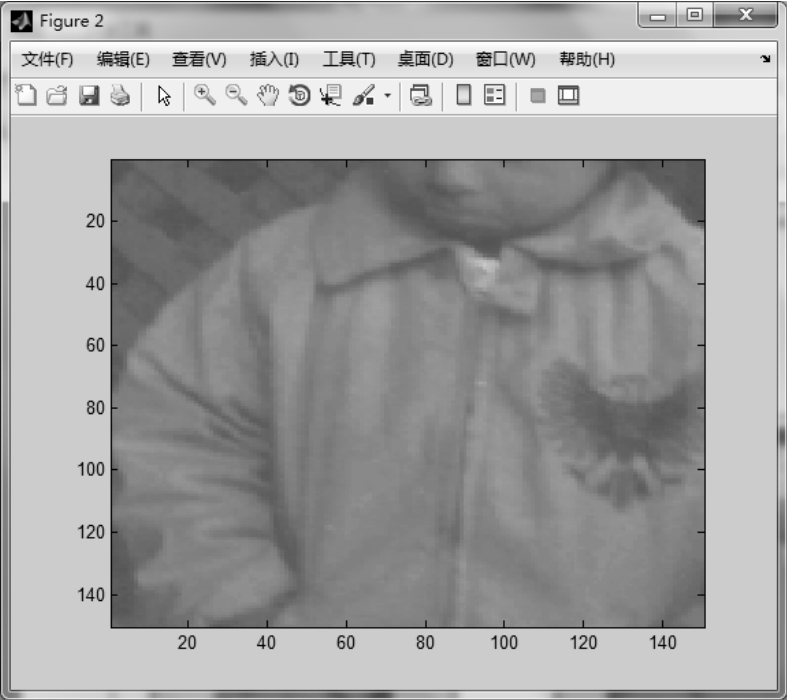This screenshot has height=700, width=787.
Task: Open the 插入(I) menu
Action: (x=275, y=59)
